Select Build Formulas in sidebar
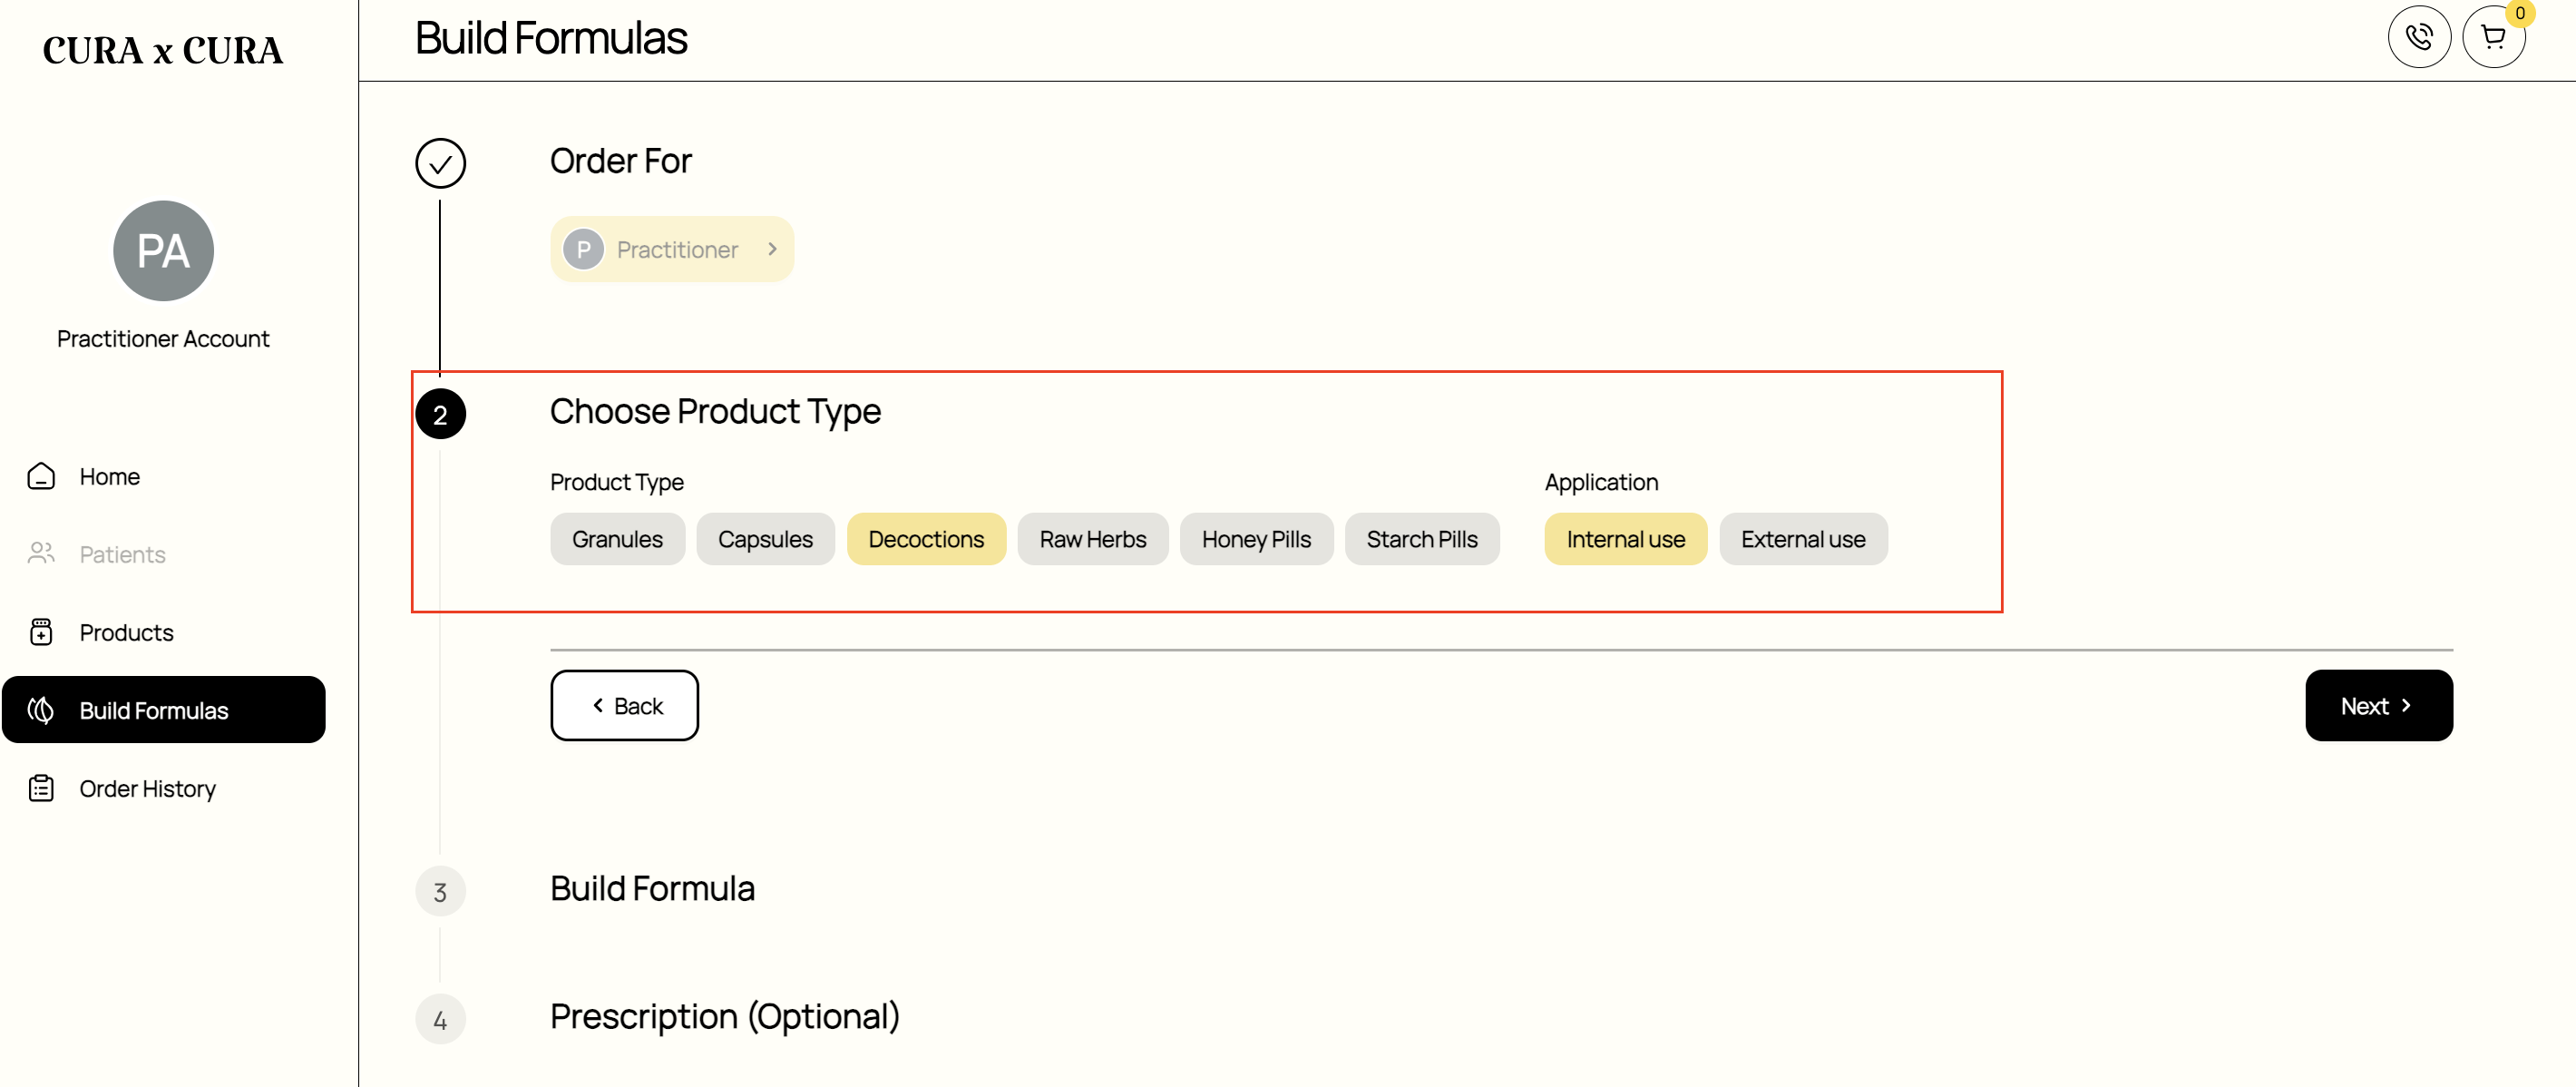 point(164,710)
